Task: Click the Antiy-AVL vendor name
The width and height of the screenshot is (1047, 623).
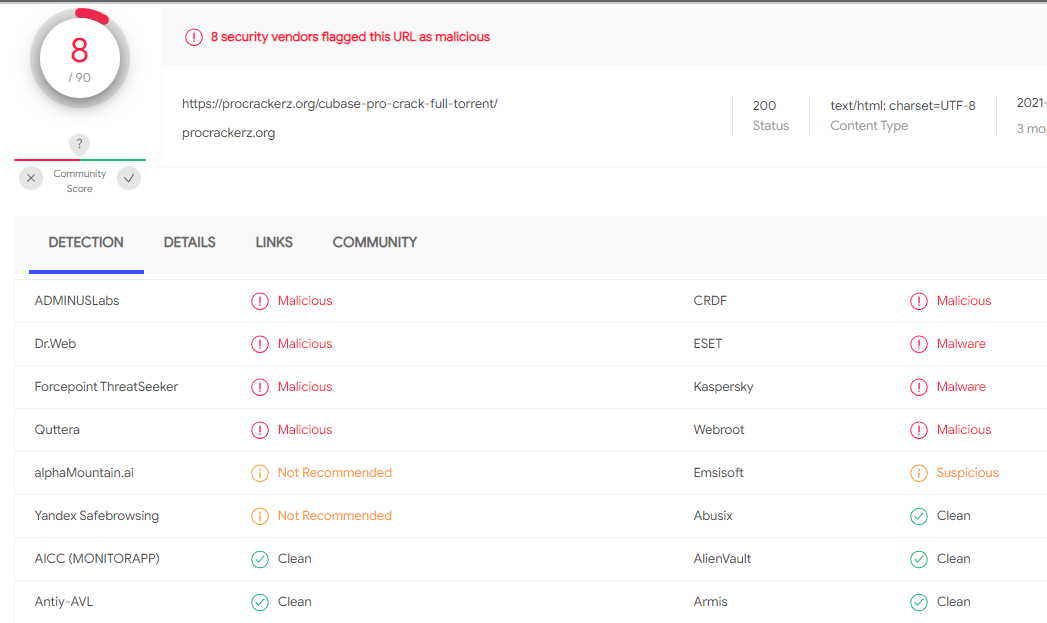Action: 63,602
